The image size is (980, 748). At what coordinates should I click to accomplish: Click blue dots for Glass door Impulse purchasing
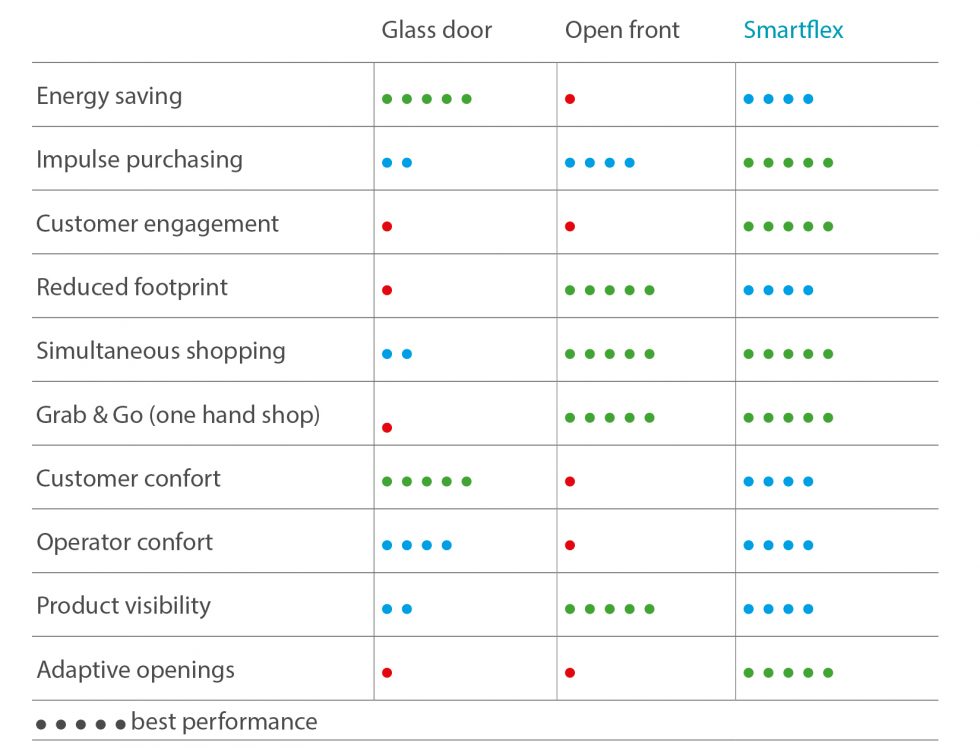pos(397,162)
